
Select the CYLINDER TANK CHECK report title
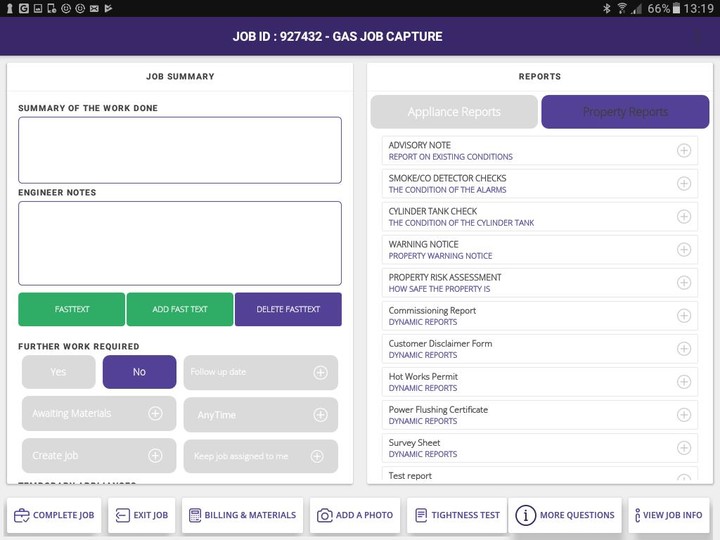tap(433, 211)
